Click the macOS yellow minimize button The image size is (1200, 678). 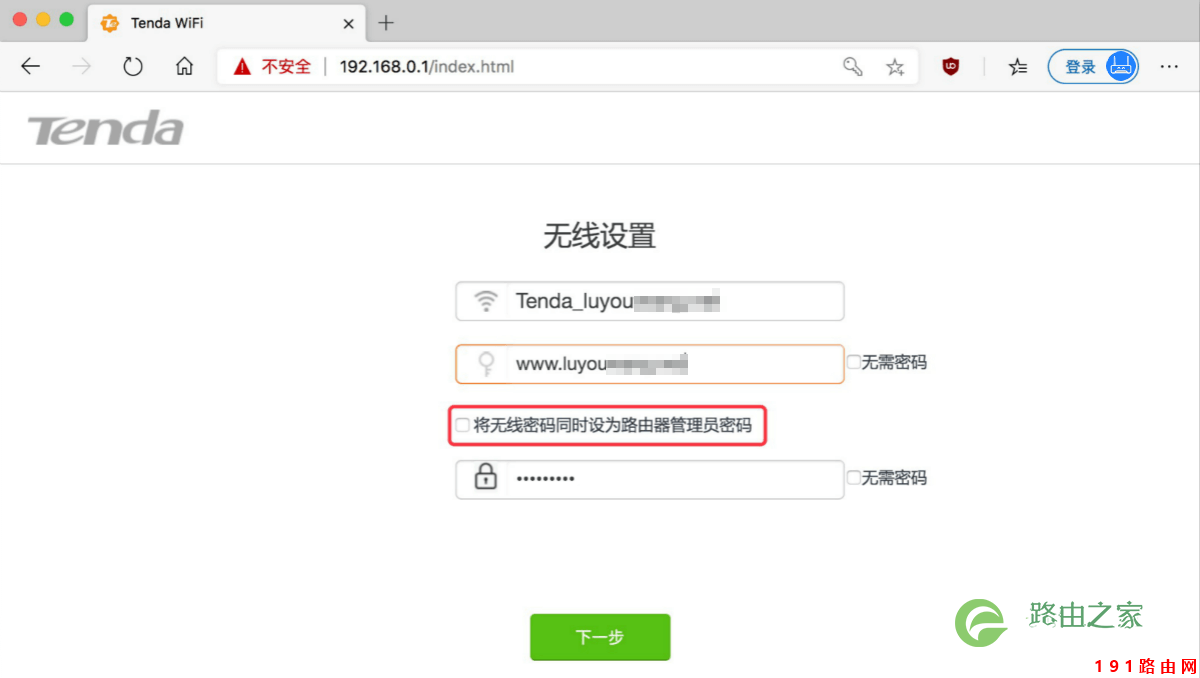pyautogui.click(x=43, y=19)
